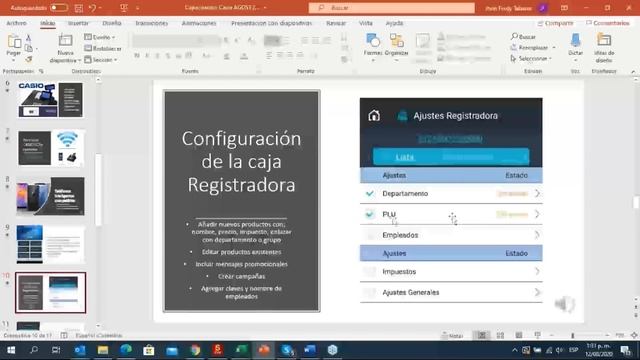Toggle the Autoguardado switch
This screenshot has width=640, height=360.
[59, 8]
